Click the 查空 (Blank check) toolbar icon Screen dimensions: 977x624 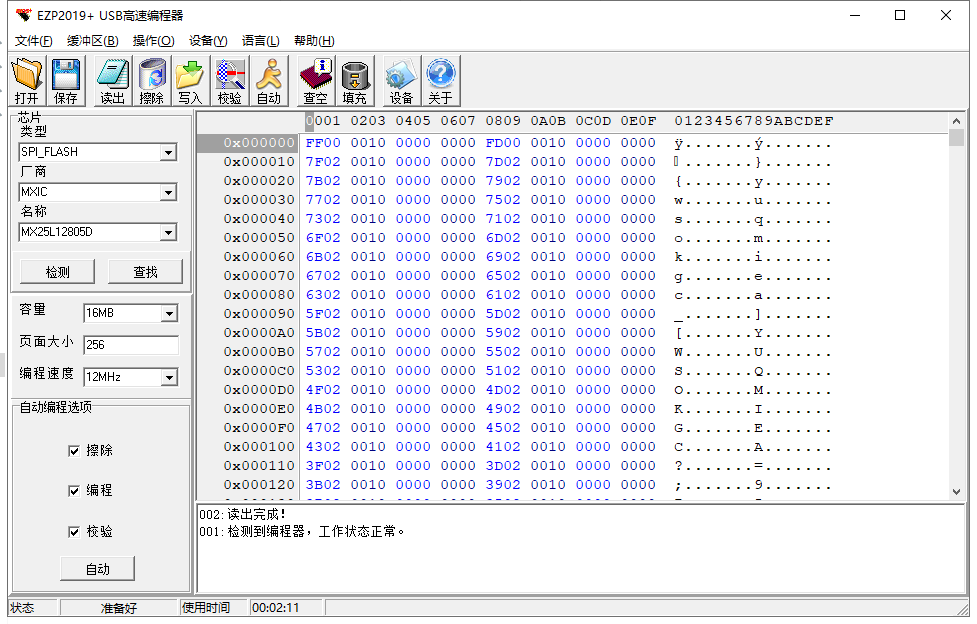coord(315,79)
